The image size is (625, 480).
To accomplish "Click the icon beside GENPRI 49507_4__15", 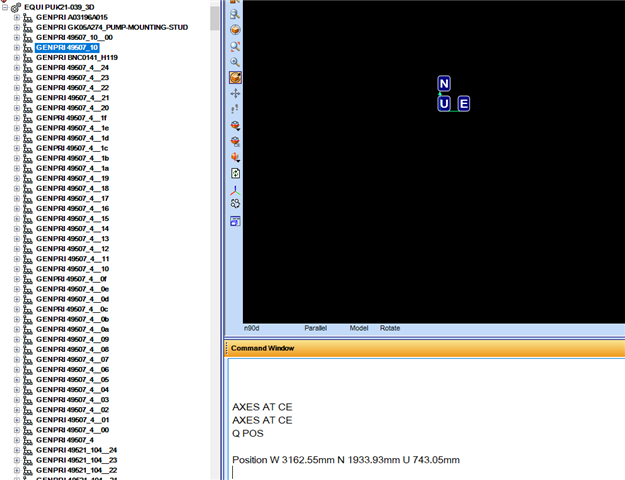I will [28, 219].
